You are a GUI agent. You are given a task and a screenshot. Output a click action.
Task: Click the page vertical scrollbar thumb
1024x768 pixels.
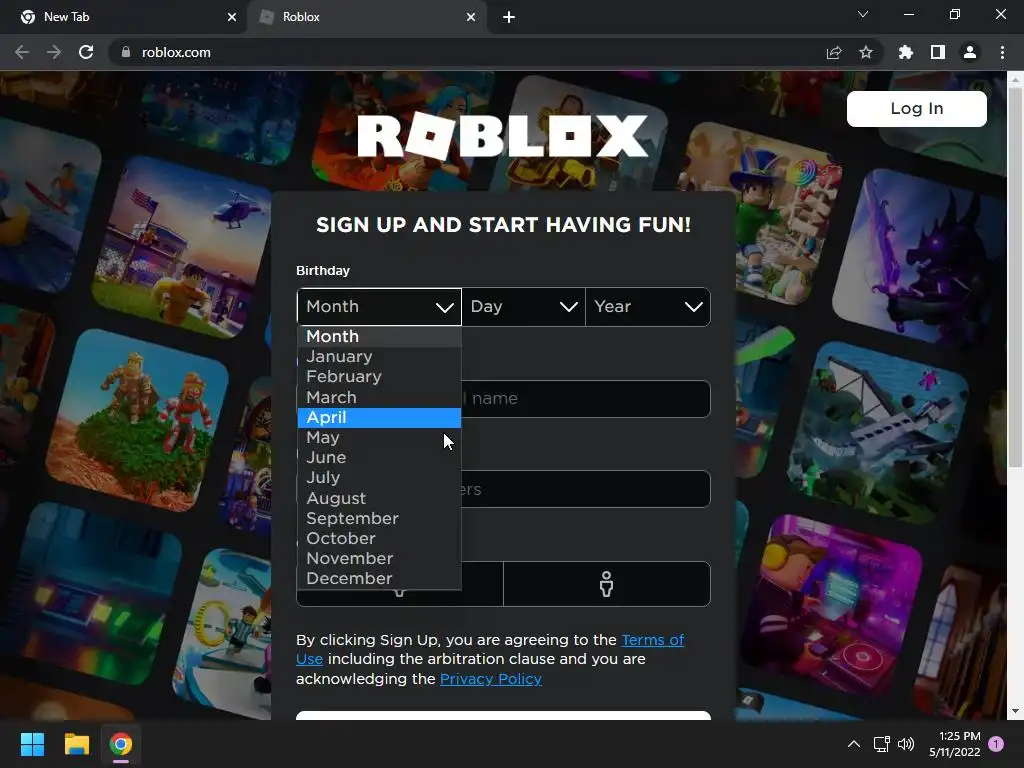click(1015, 278)
